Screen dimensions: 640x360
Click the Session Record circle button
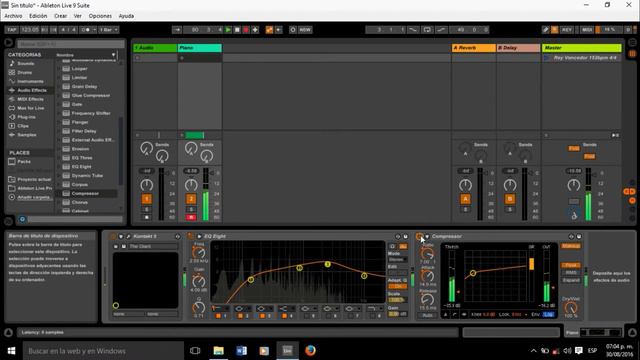click(293, 30)
